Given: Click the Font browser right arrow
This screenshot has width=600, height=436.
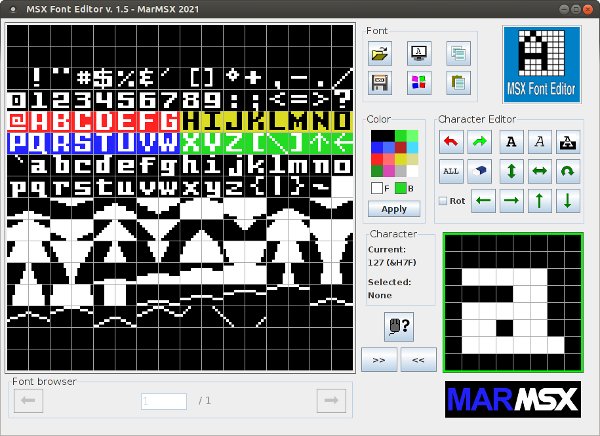Looking at the screenshot, I should pyautogui.click(x=331, y=401).
